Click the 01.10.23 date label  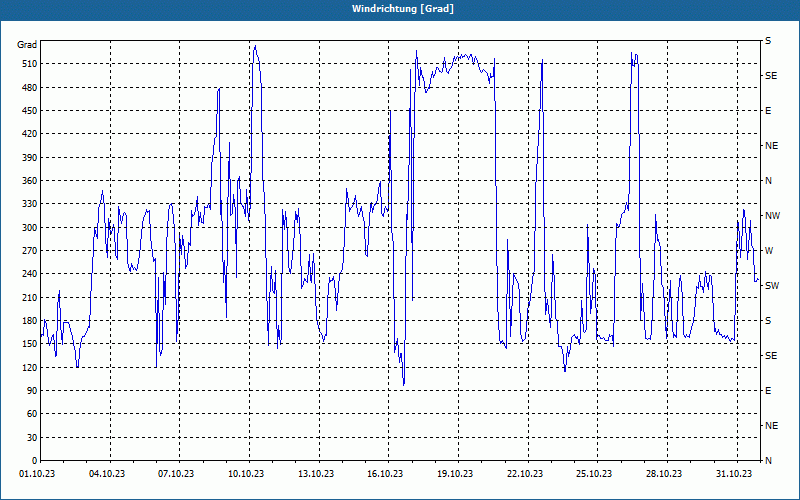tap(37, 474)
